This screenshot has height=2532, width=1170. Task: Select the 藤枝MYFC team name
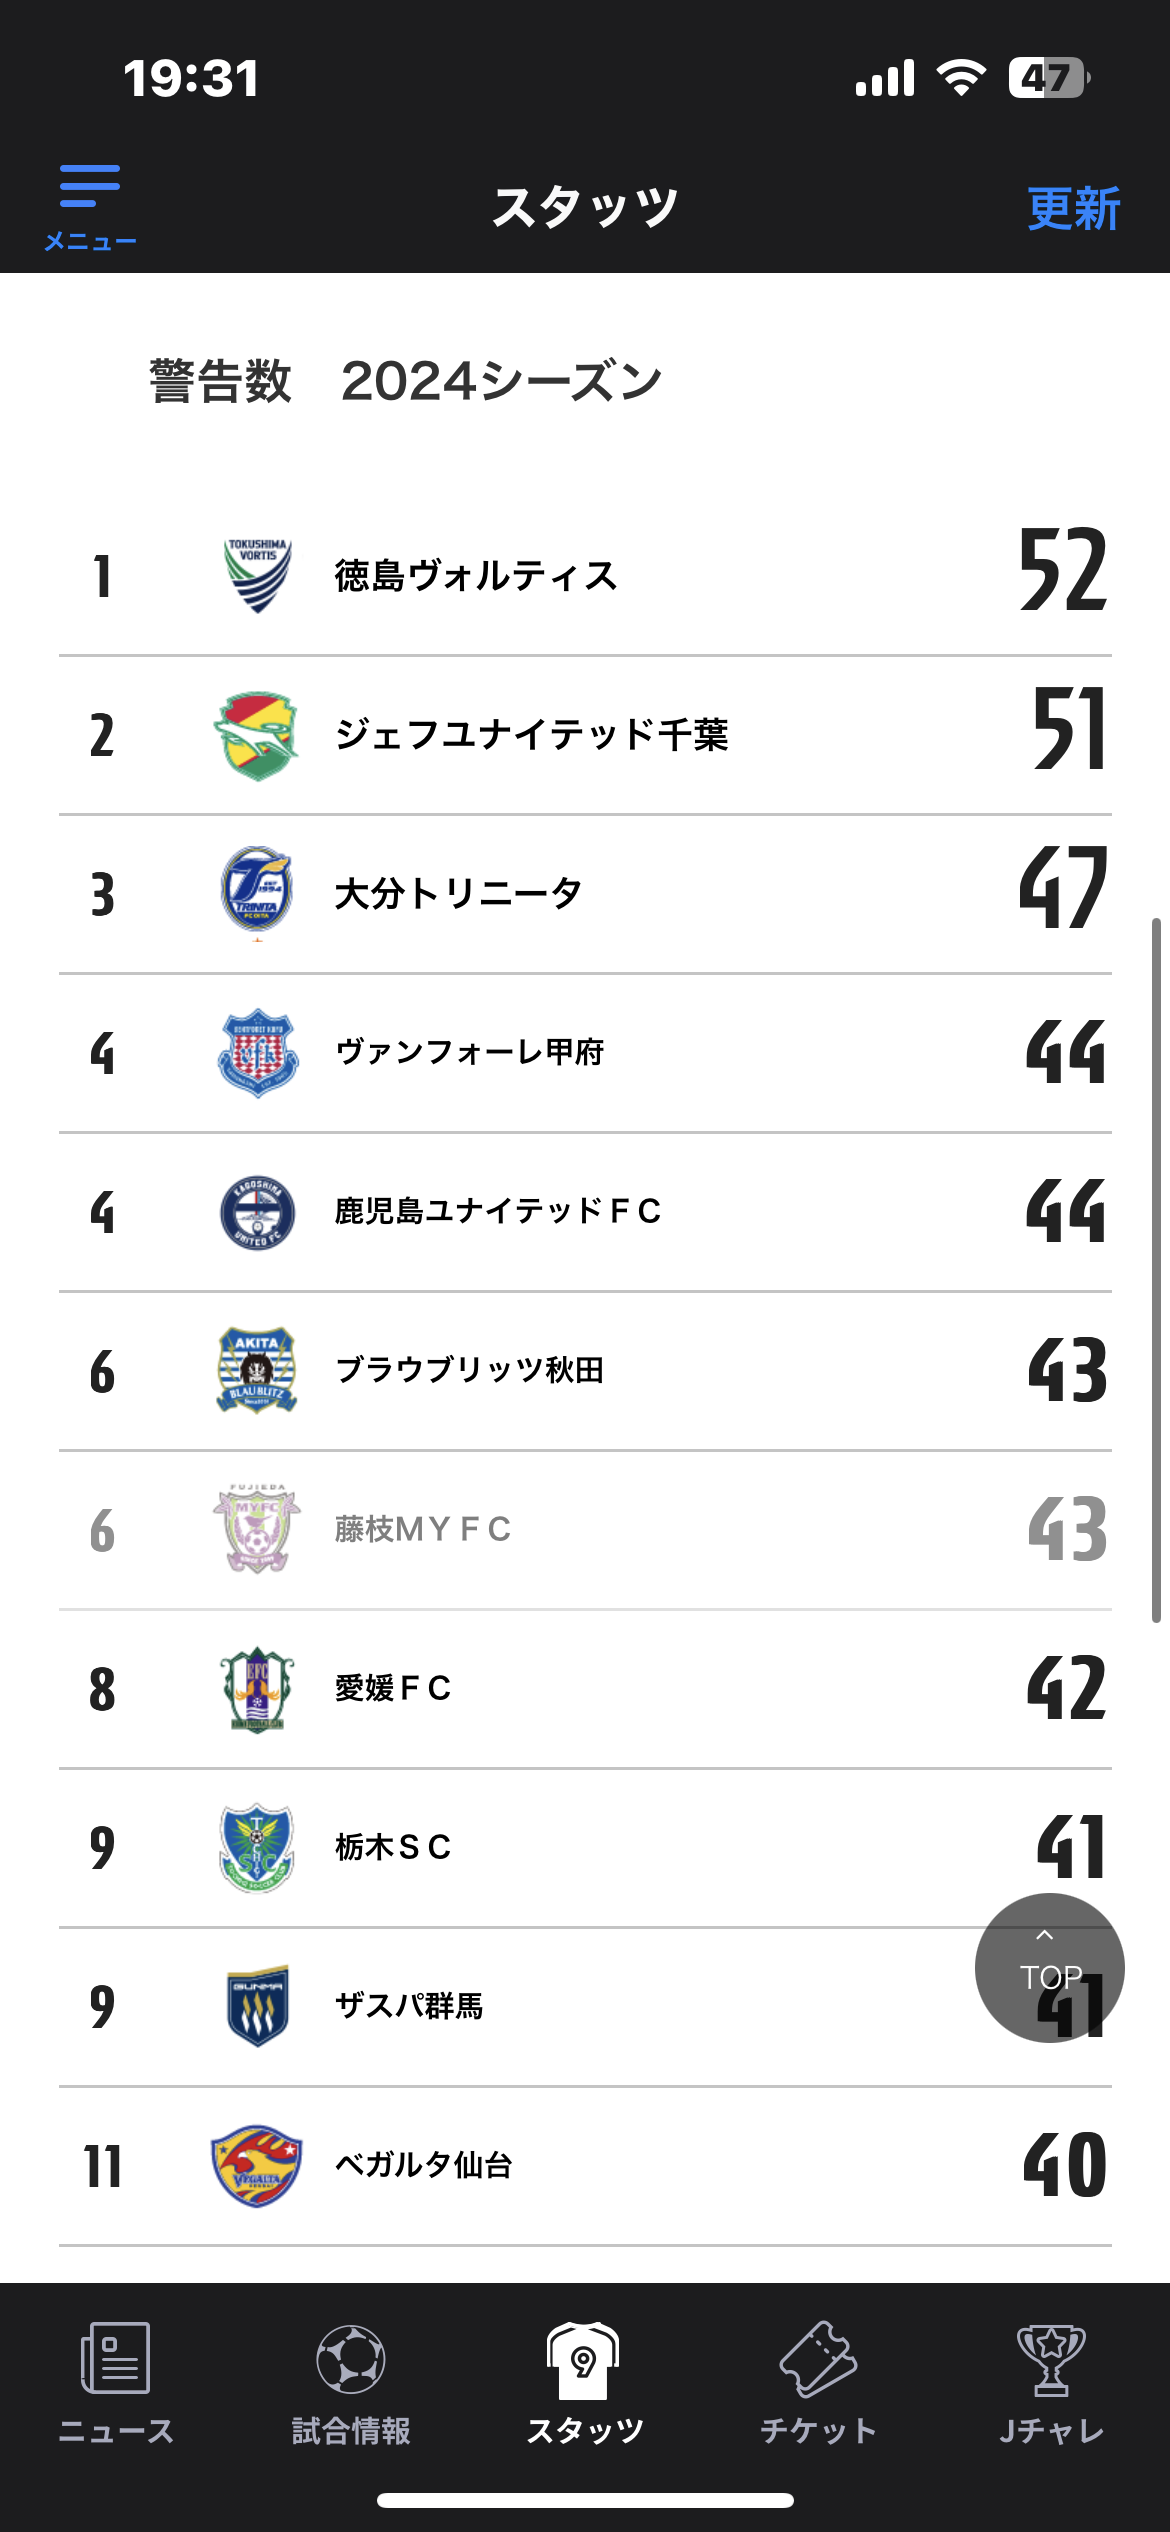423,1529
